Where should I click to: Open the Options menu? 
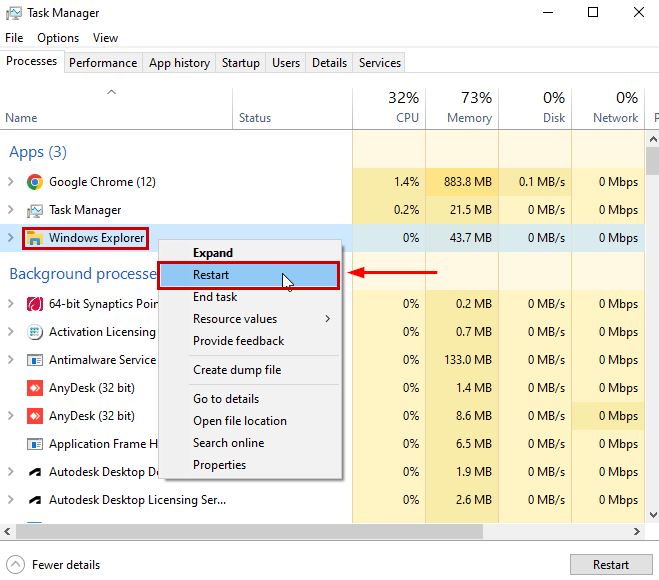coord(58,38)
